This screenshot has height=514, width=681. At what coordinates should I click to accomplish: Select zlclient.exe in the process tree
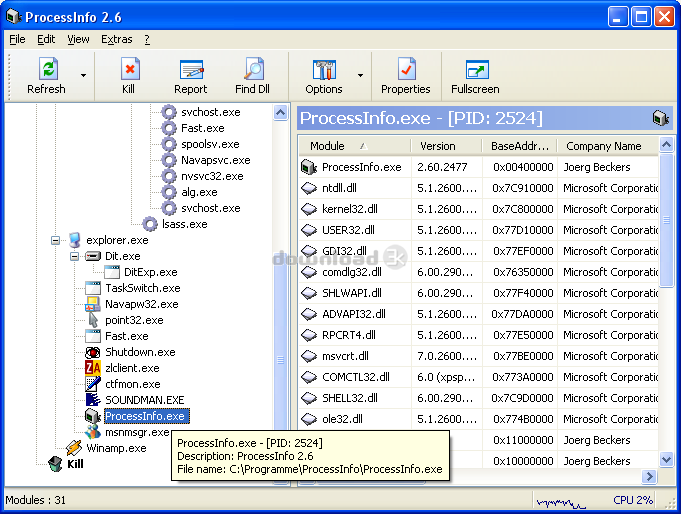132,368
